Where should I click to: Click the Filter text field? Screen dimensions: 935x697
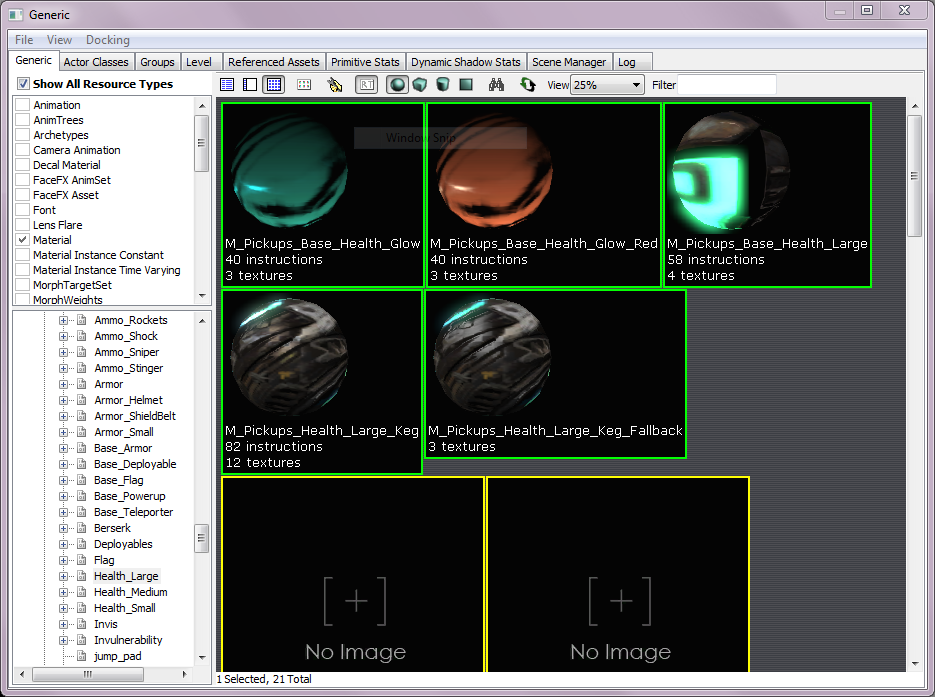[726, 85]
